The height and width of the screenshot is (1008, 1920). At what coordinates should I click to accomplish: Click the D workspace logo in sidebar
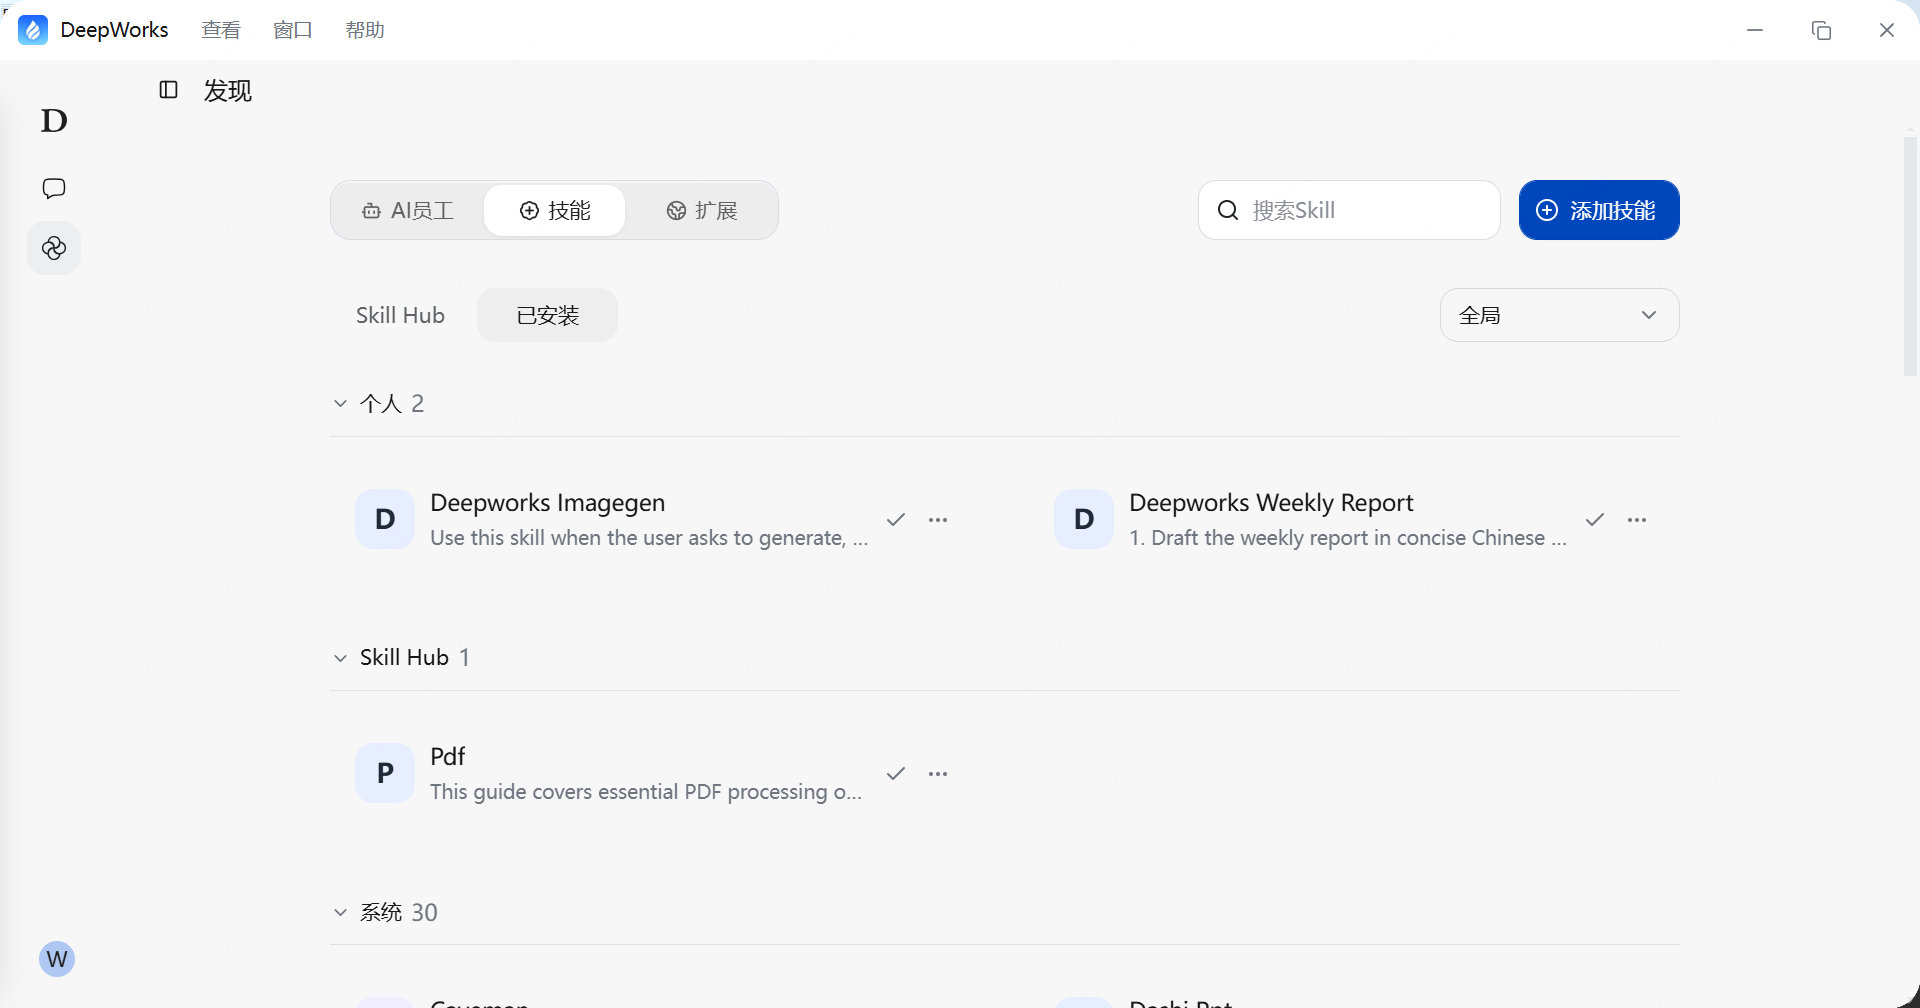pyautogui.click(x=54, y=121)
